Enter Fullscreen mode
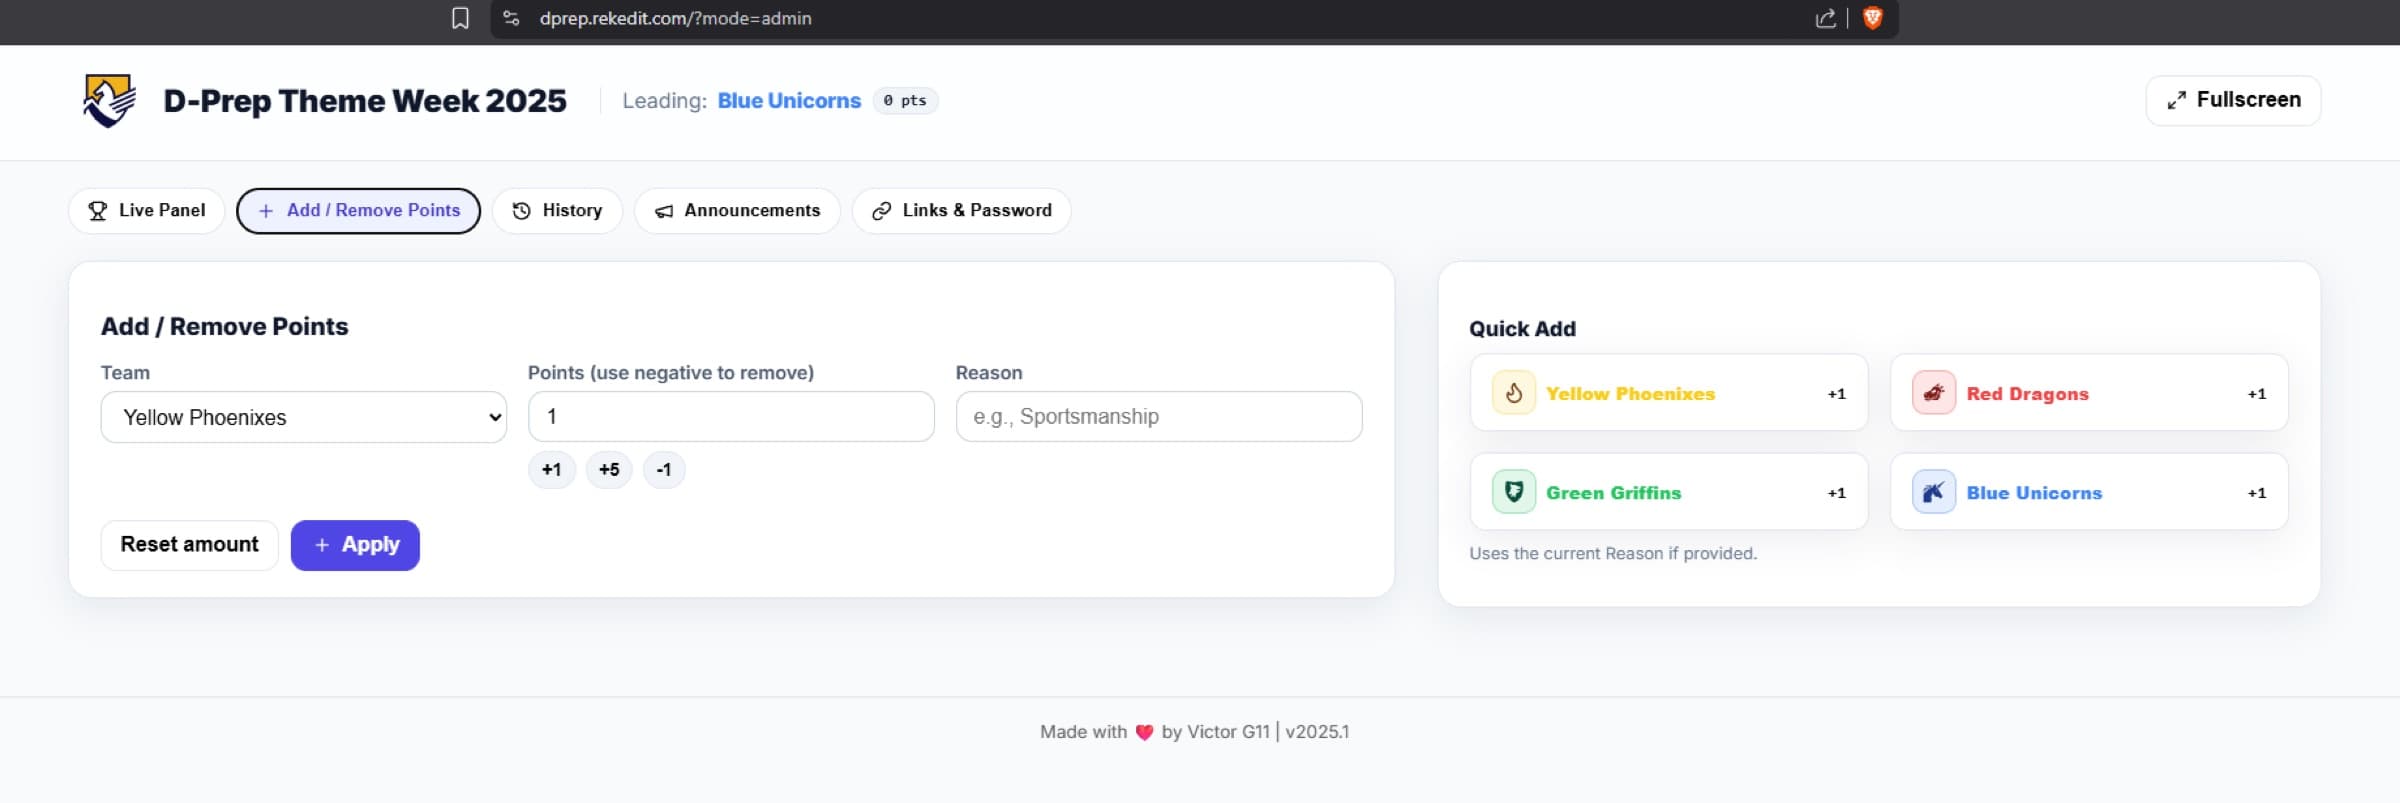 pyautogui.click(x=2233, y=100)
